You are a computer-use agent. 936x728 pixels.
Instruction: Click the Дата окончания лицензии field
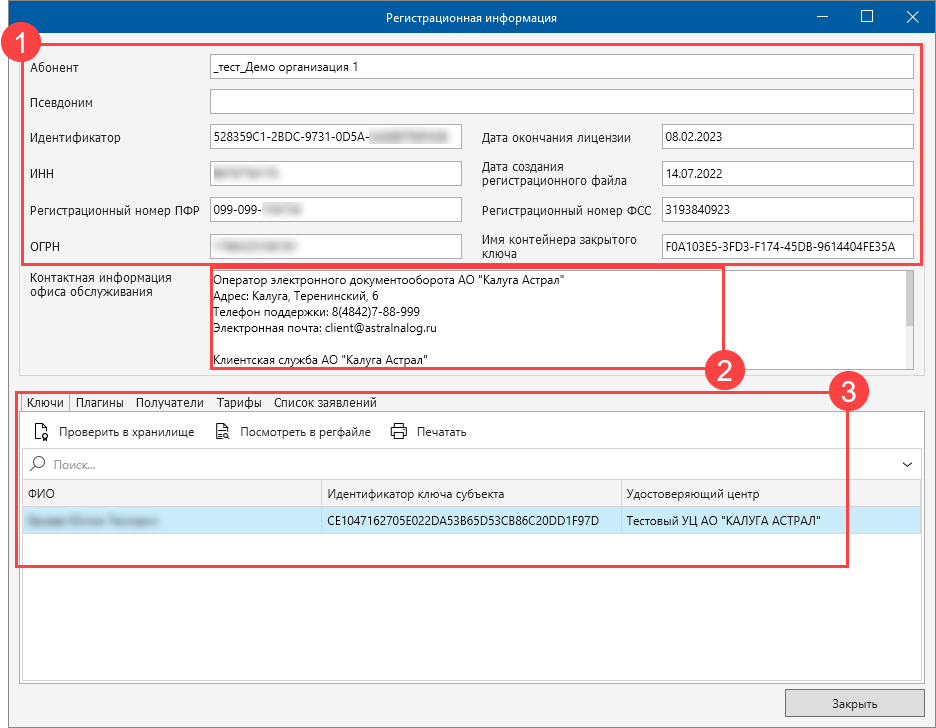787,137
